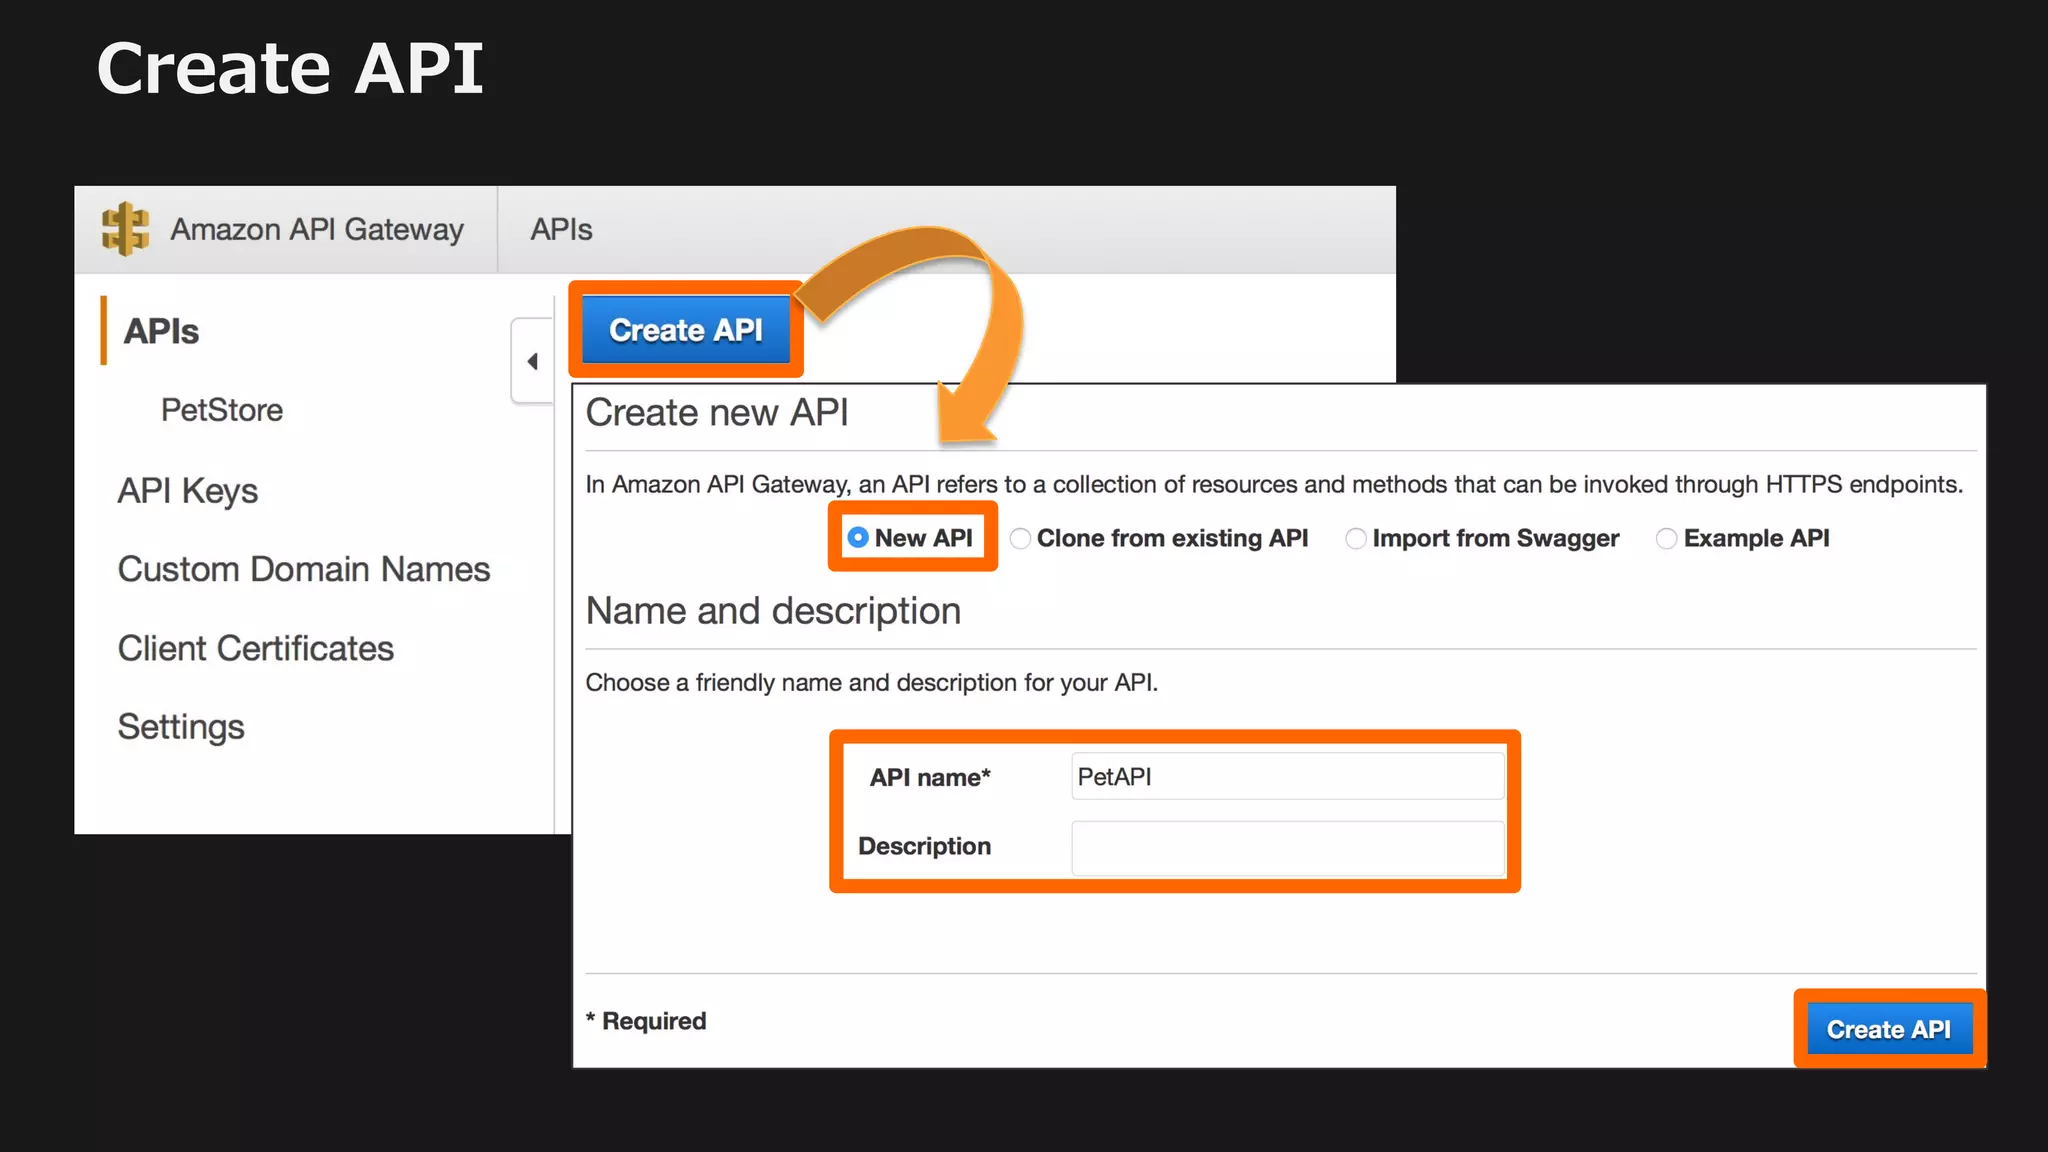
Task: Open the PetStore API in the sidebar
Action: [222, 410]
